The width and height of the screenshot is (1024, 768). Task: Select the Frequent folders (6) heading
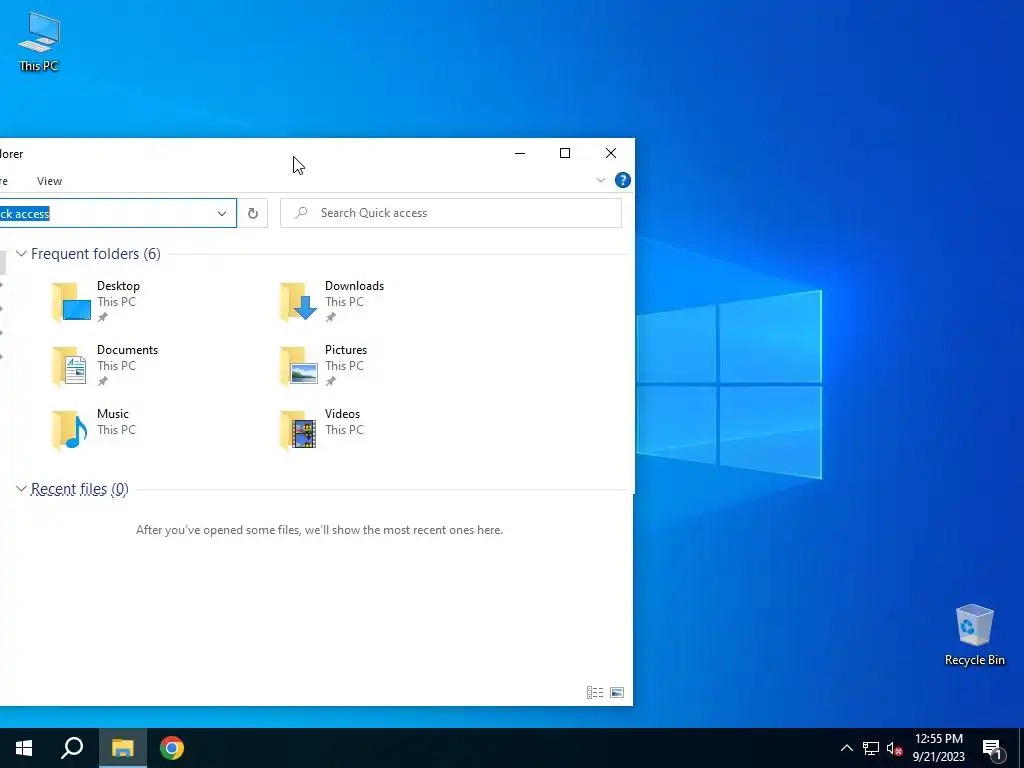coord(96,253)
